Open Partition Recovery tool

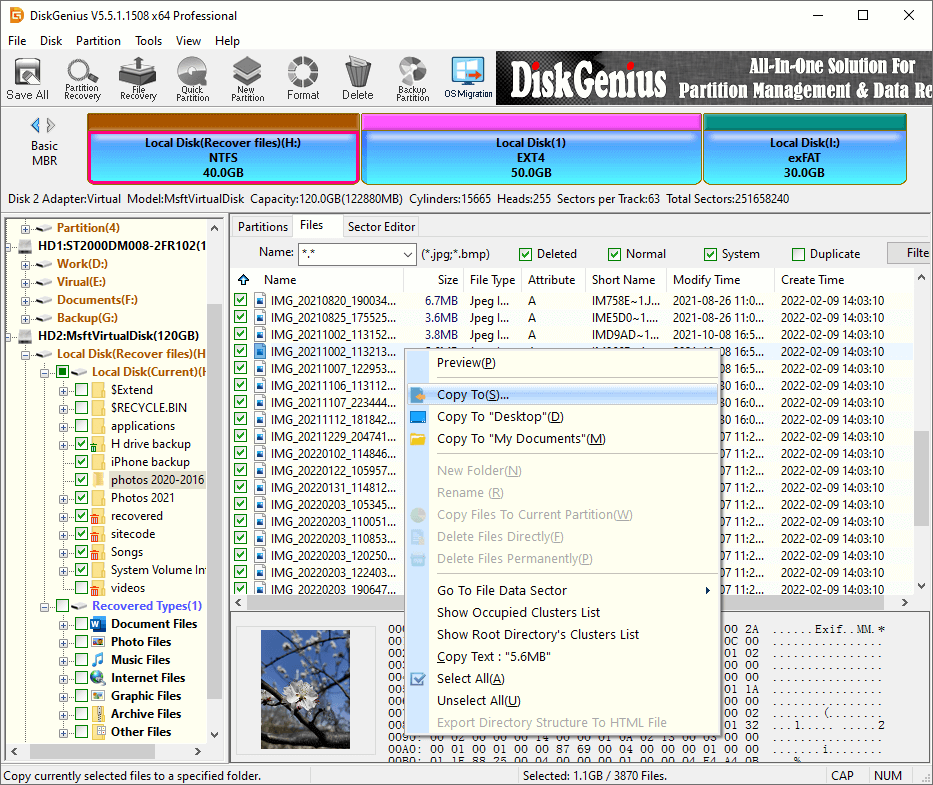[83, 79]
